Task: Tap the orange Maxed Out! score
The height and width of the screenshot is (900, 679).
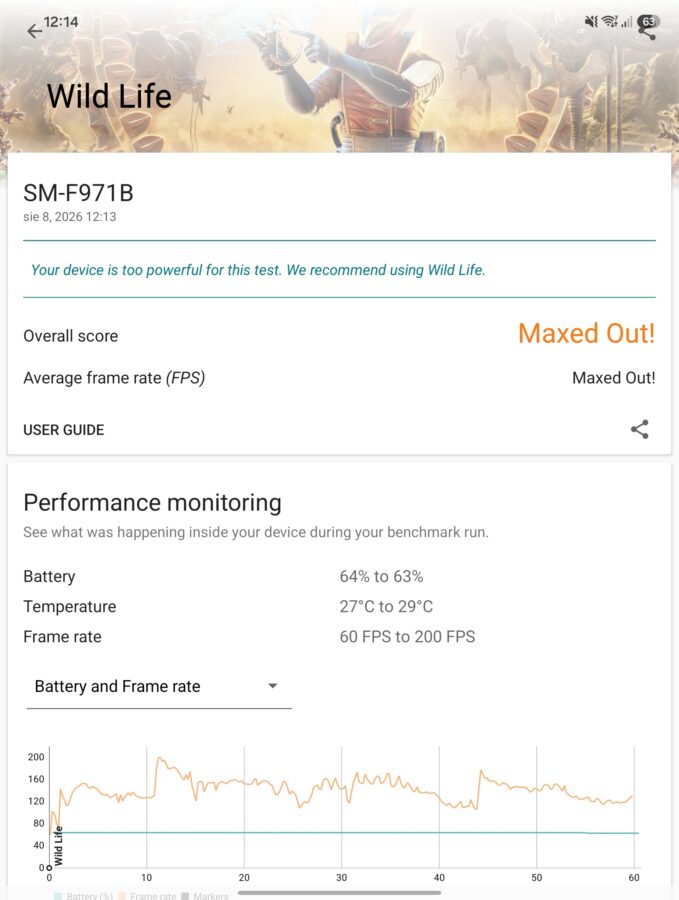Action: [x=586, y=333]
